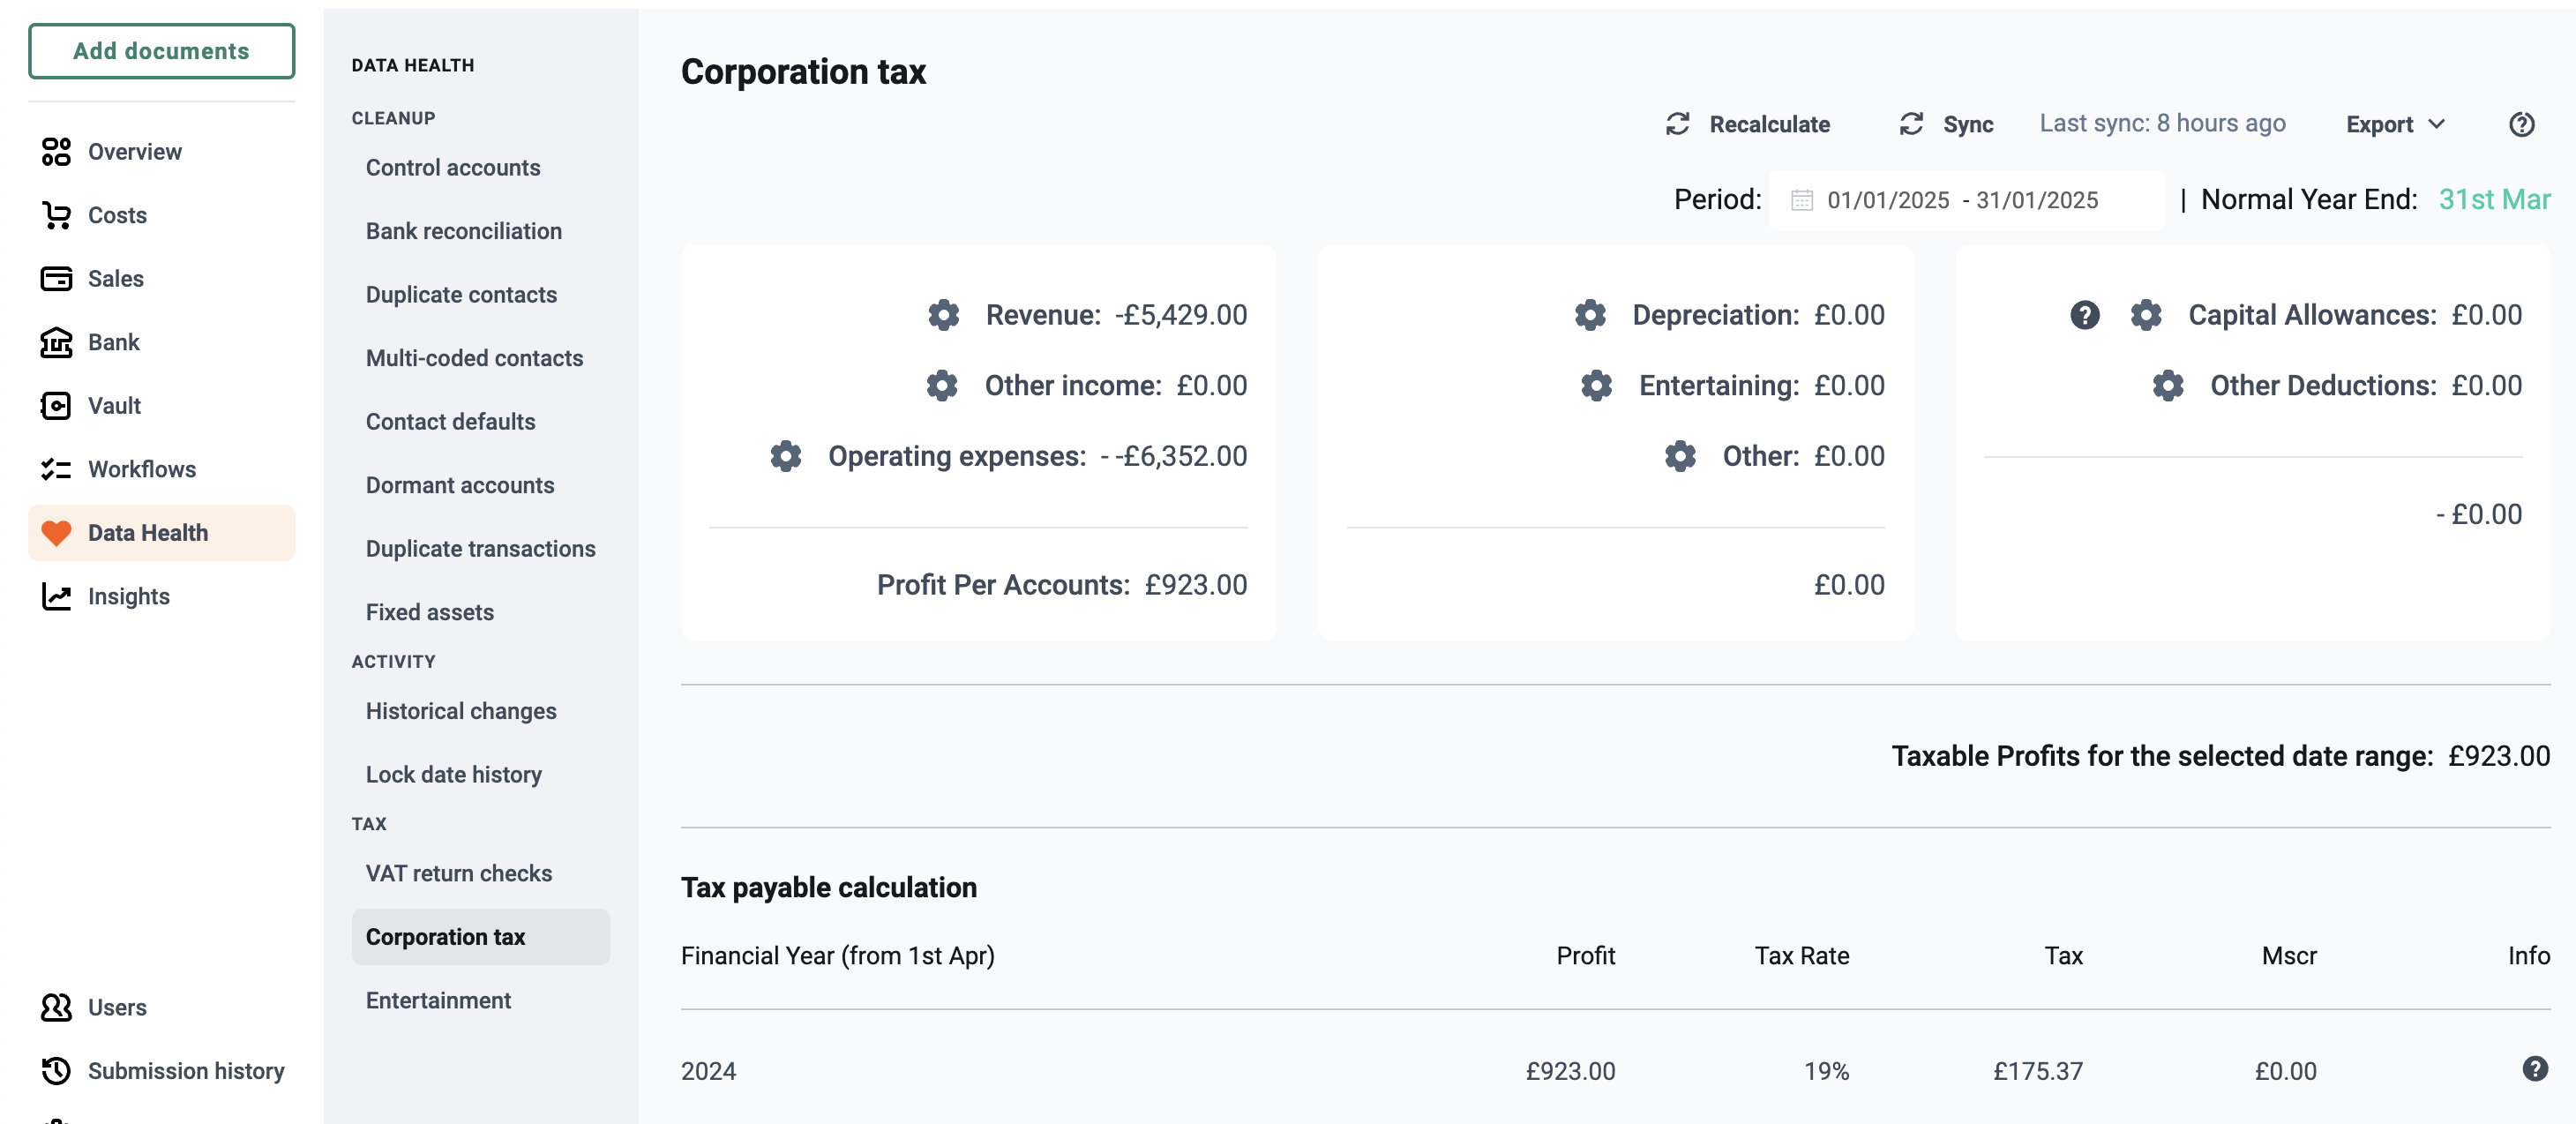Click the help icon near Export
Viewport: 2576px width, 1124px height.
(2522, 124)
